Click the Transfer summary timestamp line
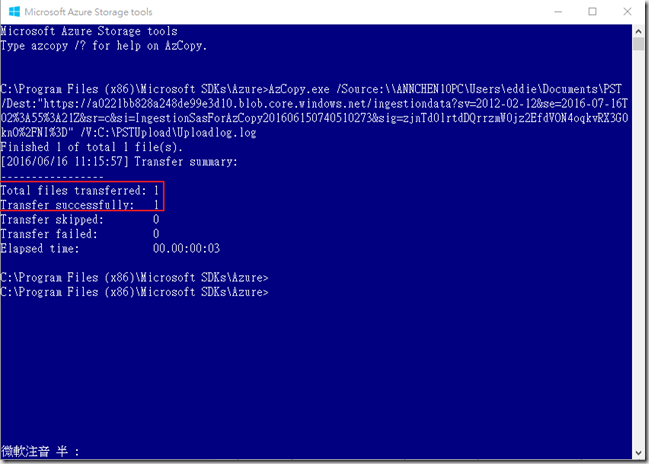The width and height of the screenshot is (649, 464). (120, 161)
